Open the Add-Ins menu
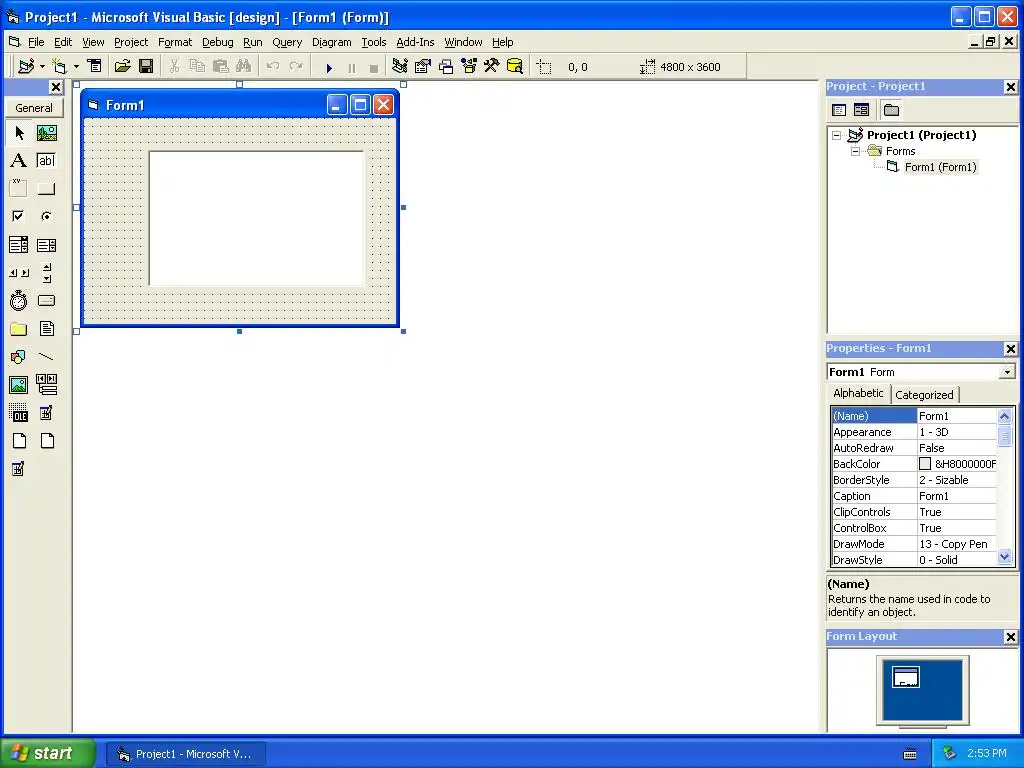1024x768 pixels. 415,42
